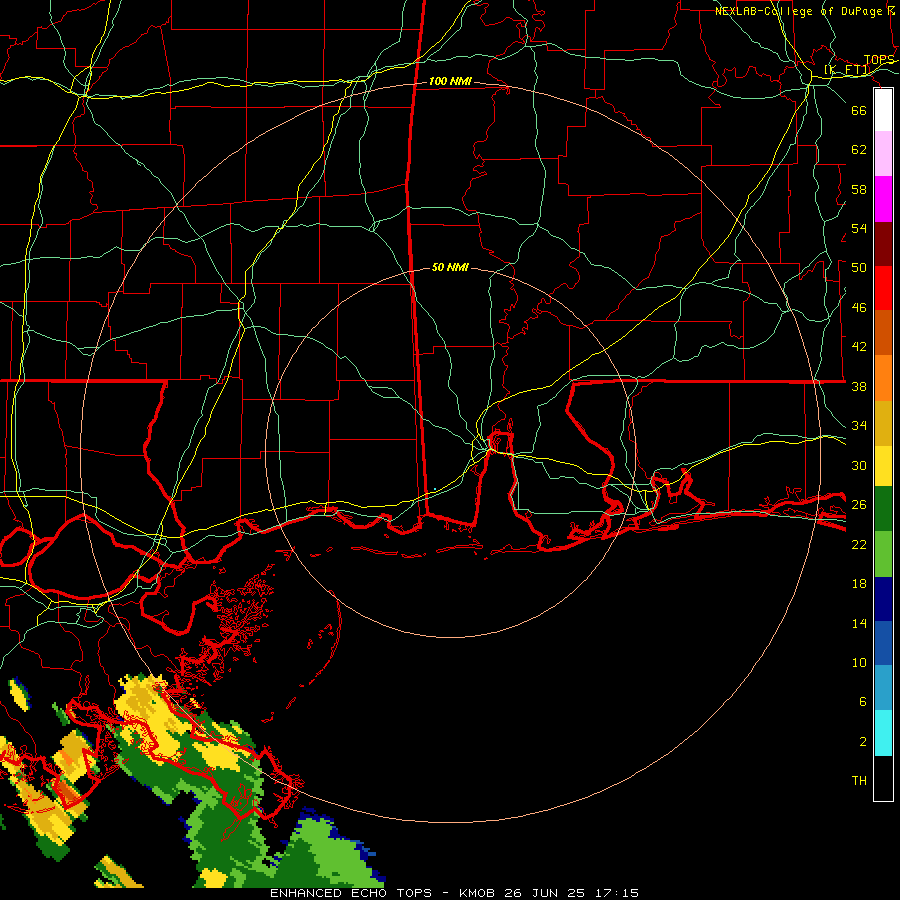Click the legend scale value 50
Screen dimensions: 900x900
coord(859,268)
